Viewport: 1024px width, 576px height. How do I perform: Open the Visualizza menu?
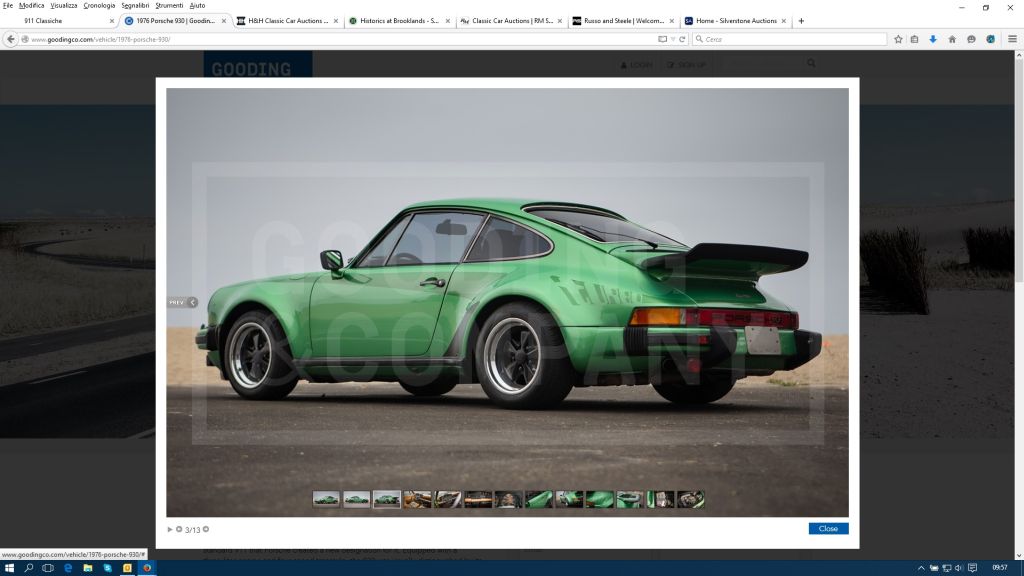click(x=64, y=5)
